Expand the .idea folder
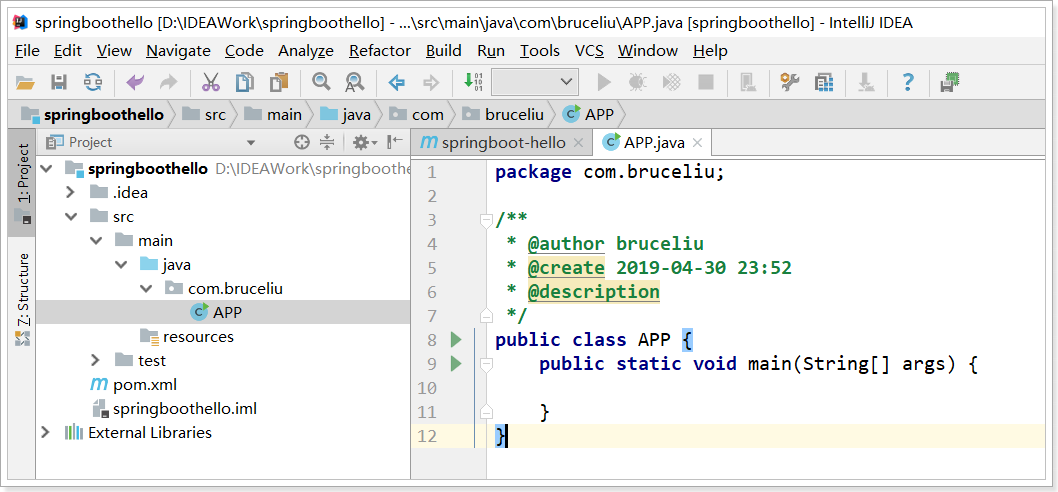This screenshot has width=1058, height=492. tap(70, 193)
